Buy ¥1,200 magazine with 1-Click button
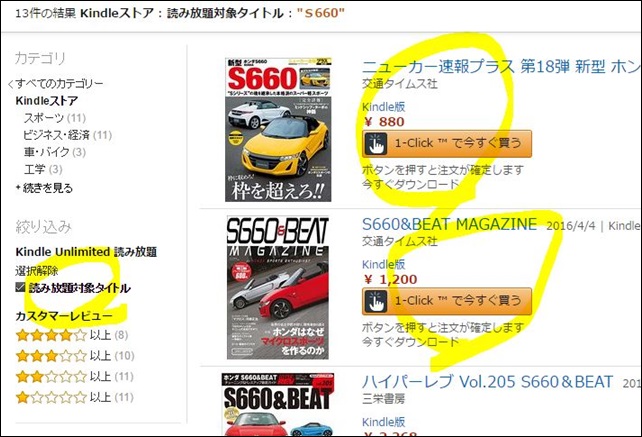642x437 pixels. [447, 301]
